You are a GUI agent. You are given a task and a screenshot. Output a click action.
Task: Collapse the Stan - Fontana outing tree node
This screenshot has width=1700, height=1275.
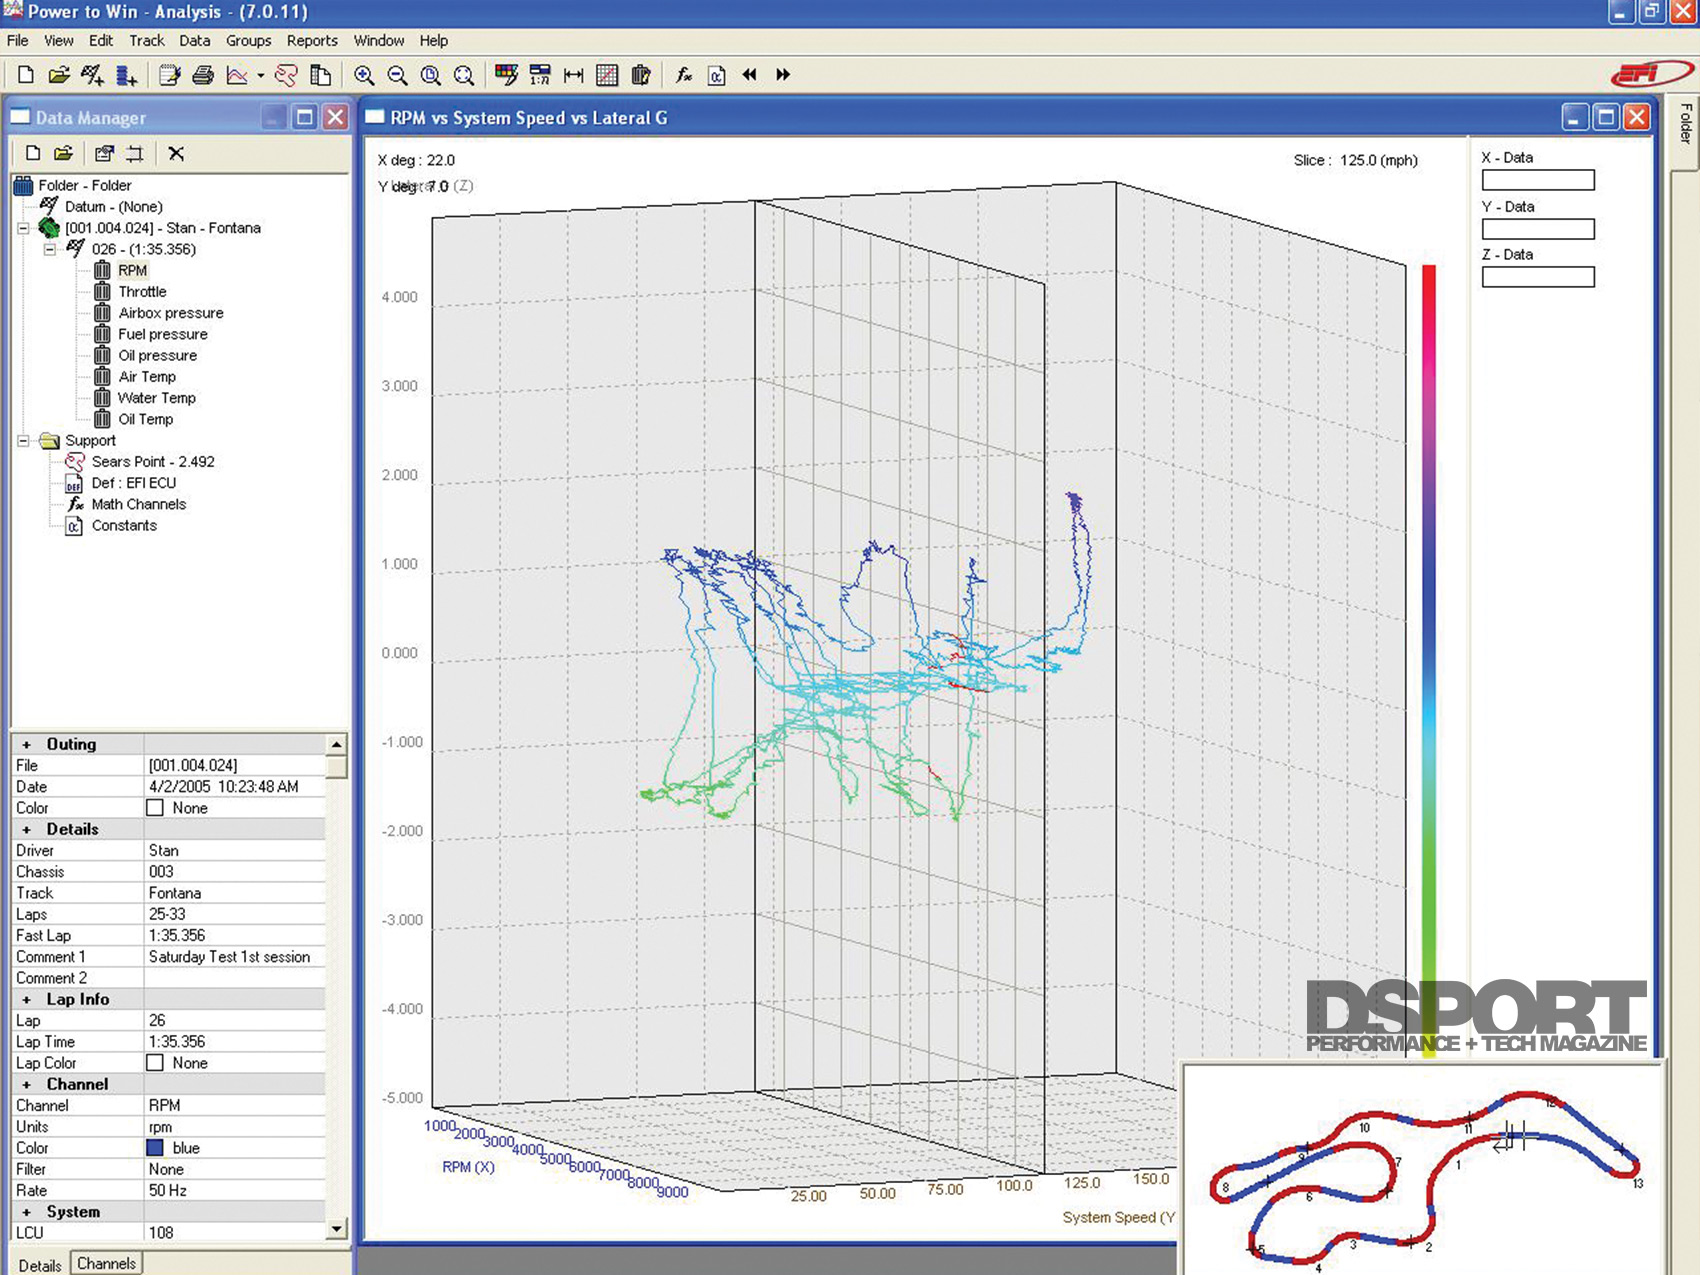(x=23, y=228)
